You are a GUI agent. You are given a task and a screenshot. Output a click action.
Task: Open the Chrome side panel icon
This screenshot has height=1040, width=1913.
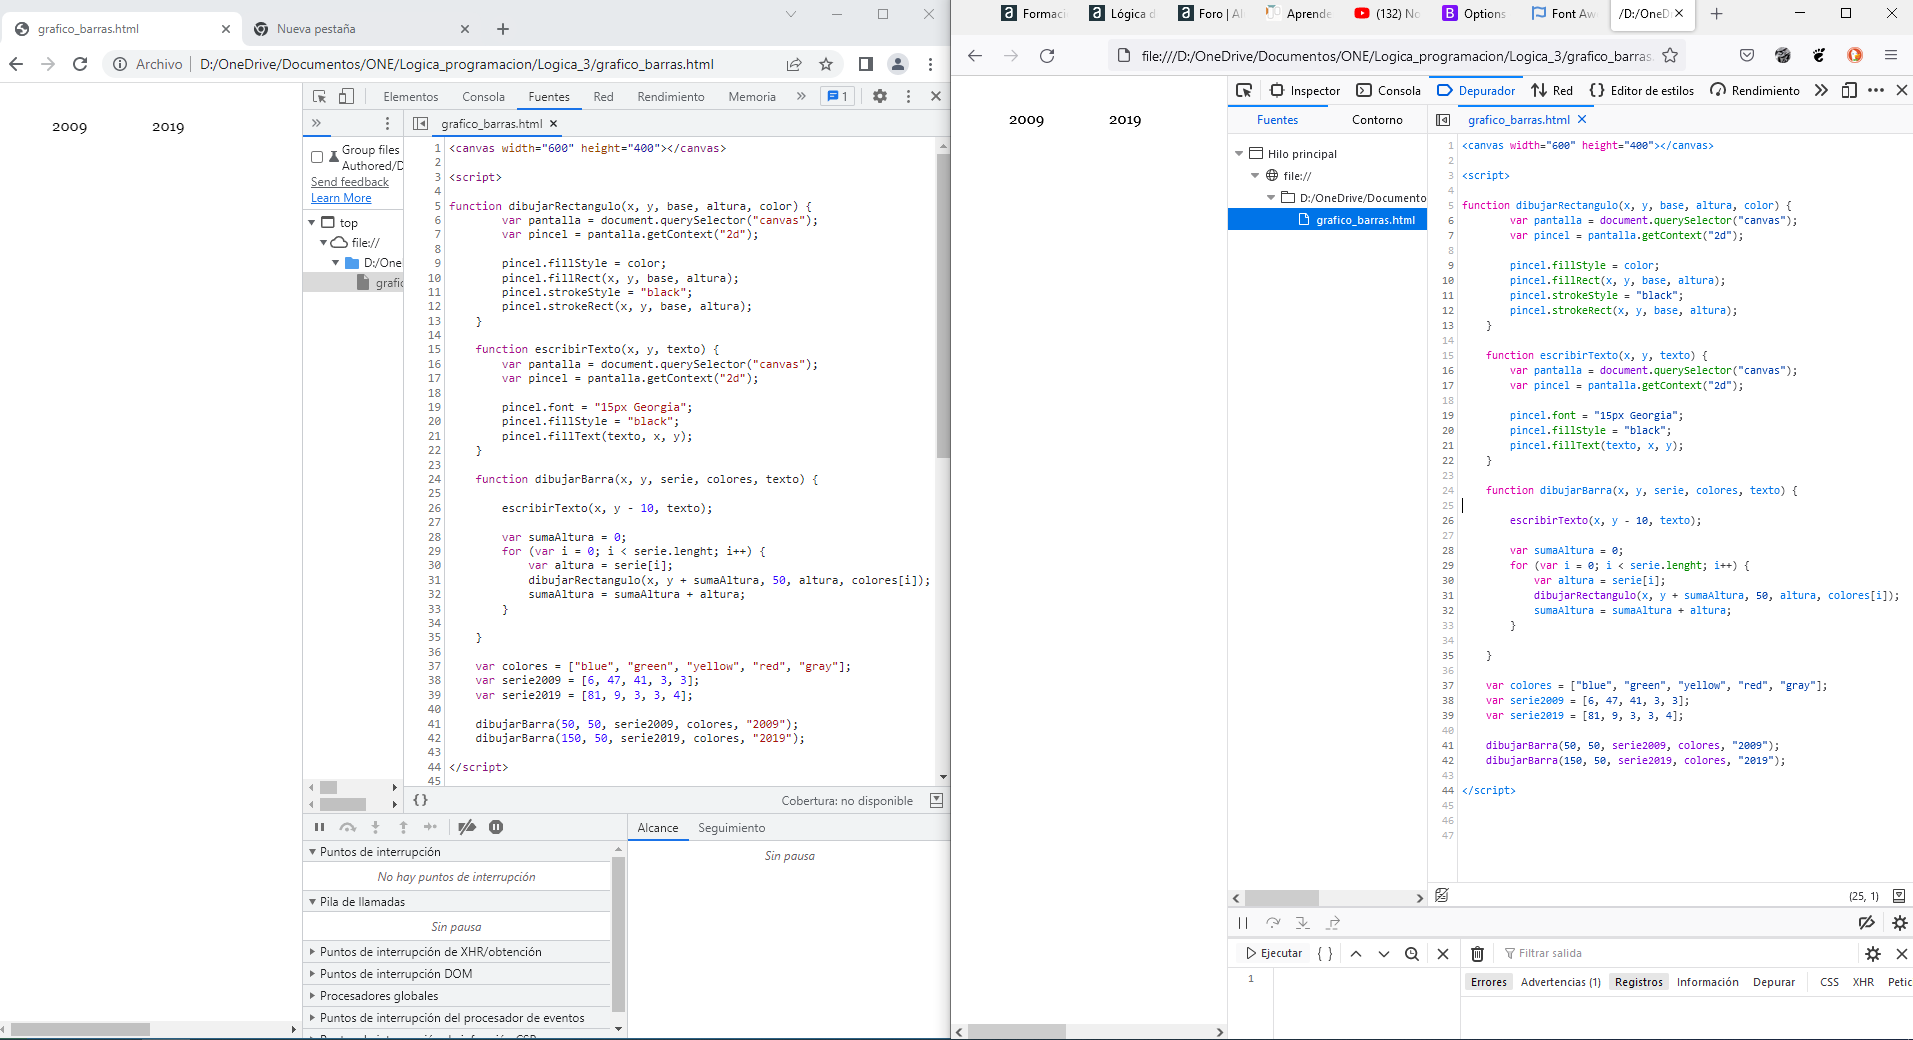click(x=866, y=64)
